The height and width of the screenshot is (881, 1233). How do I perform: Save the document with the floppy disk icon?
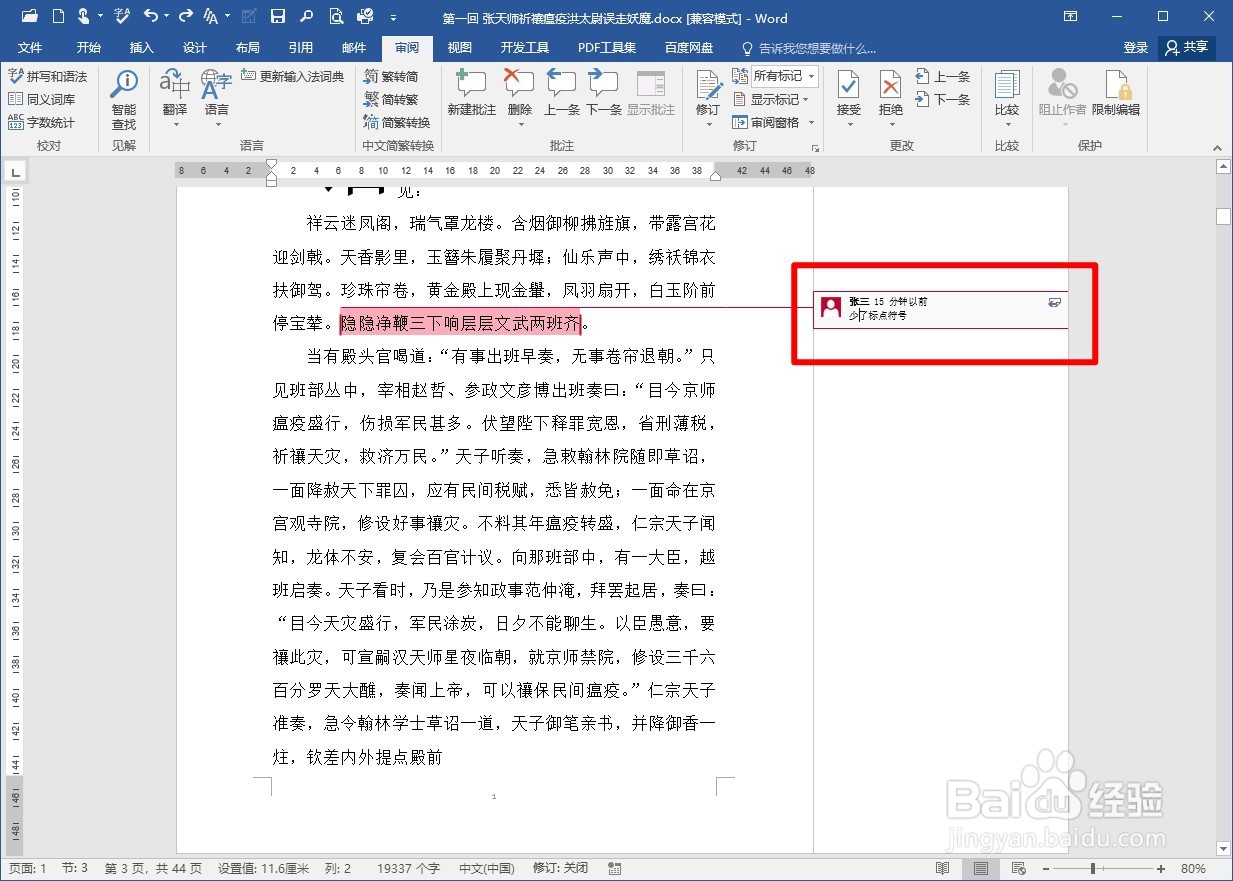point(278,17)
